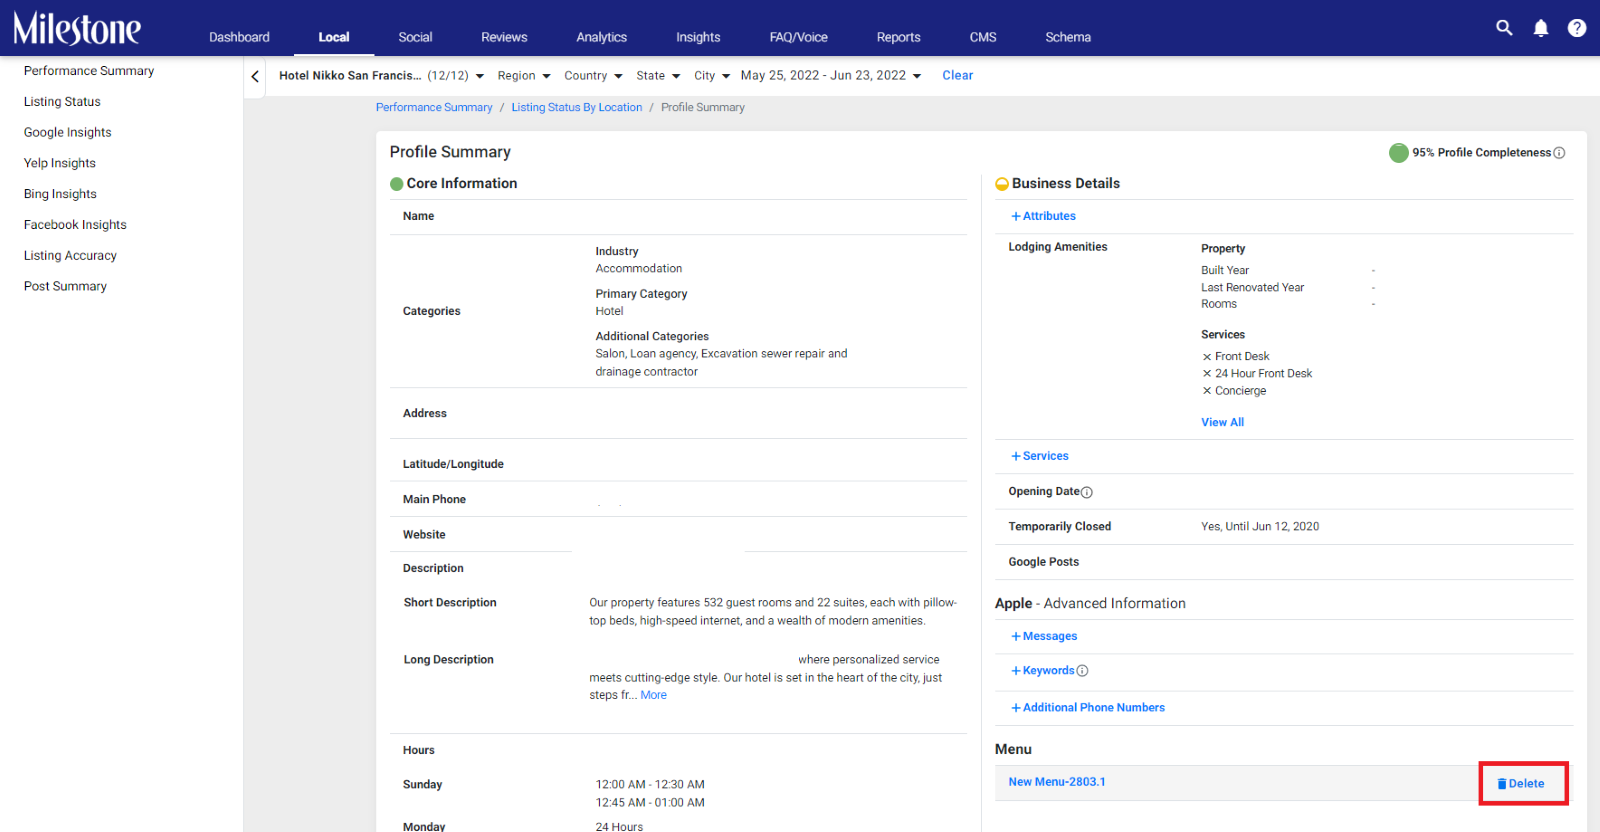Viewport: 1600px width, 832px height.
Task: Open the notifications bell
Action: pos(1541,28)
